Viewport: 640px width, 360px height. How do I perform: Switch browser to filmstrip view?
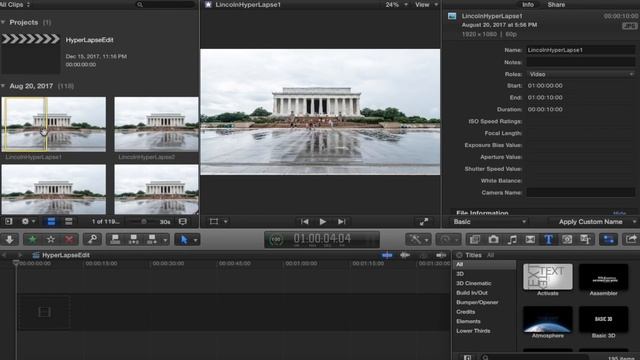(x=51, y=221)
